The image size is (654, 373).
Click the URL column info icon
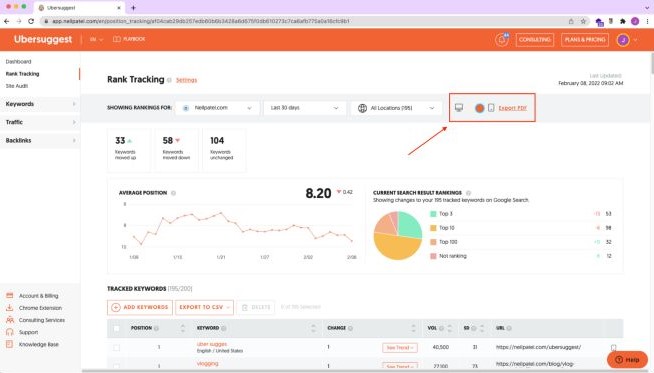click(509, 329)
